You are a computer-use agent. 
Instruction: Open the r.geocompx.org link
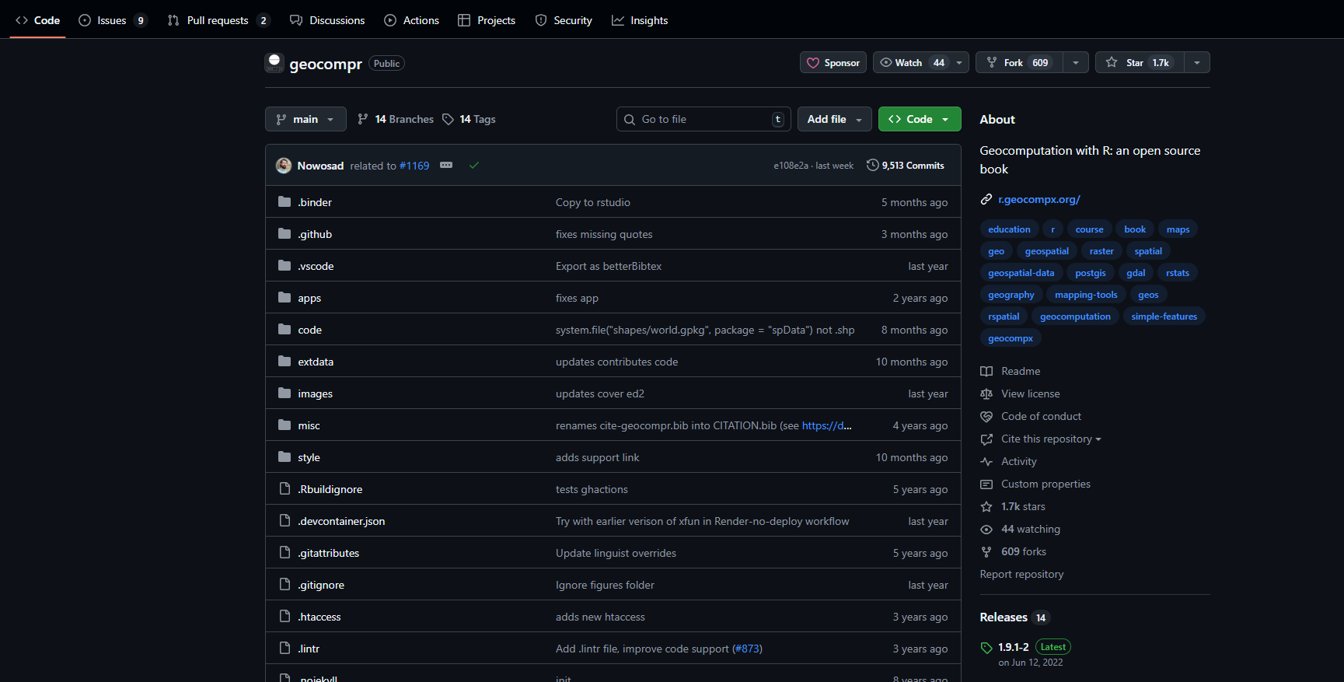pyautogui.click(x=1039, y=199)
